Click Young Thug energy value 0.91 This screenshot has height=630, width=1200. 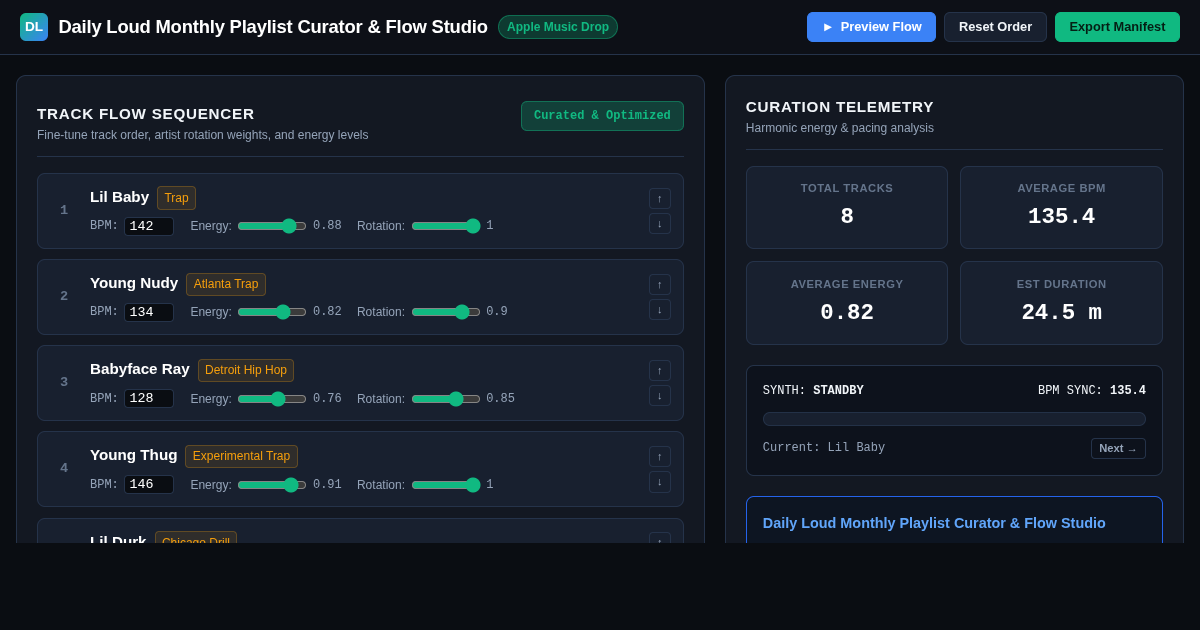[x=327, y=485]
